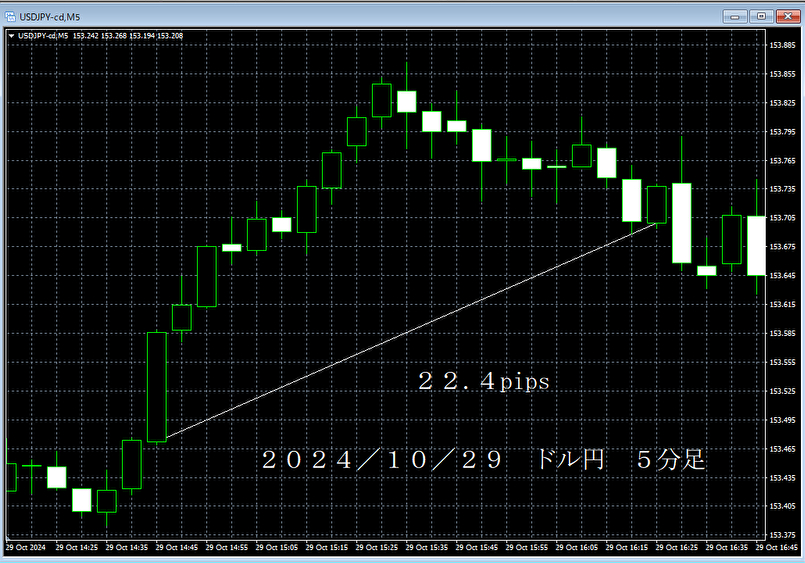Viewport: 805px width, 563px height.
Task: Click the 29 Oct 16:35 time axis label
Action: coord(726,547)
